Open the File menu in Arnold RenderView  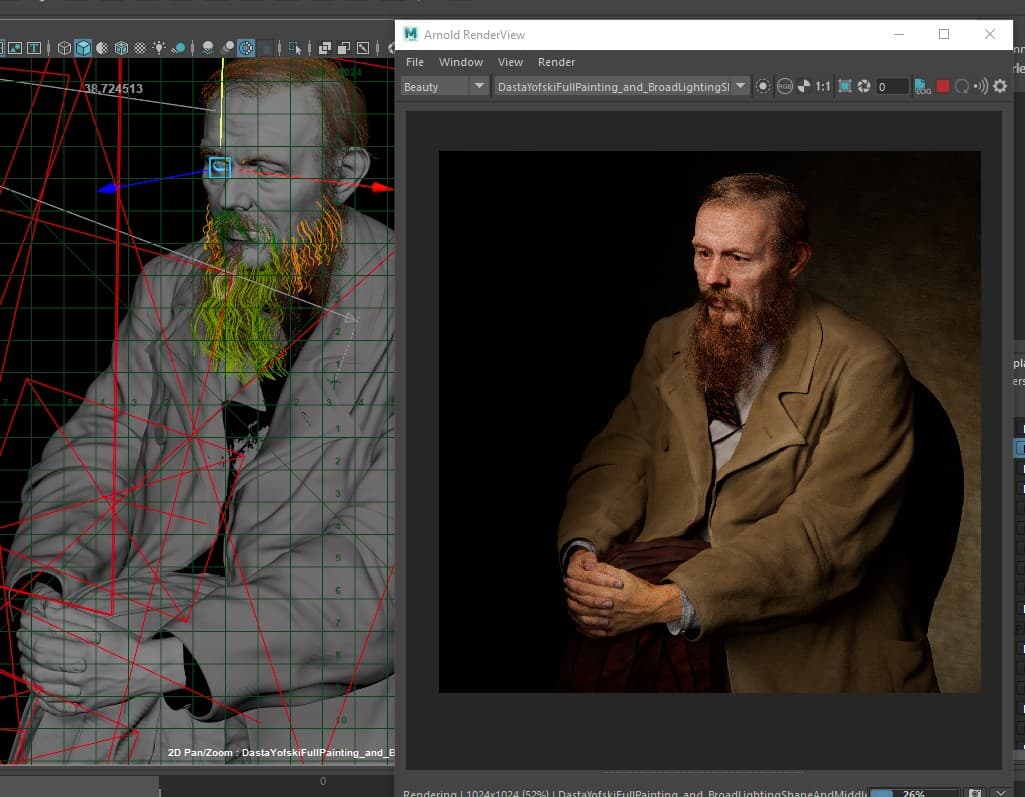[x=414, y=62]
